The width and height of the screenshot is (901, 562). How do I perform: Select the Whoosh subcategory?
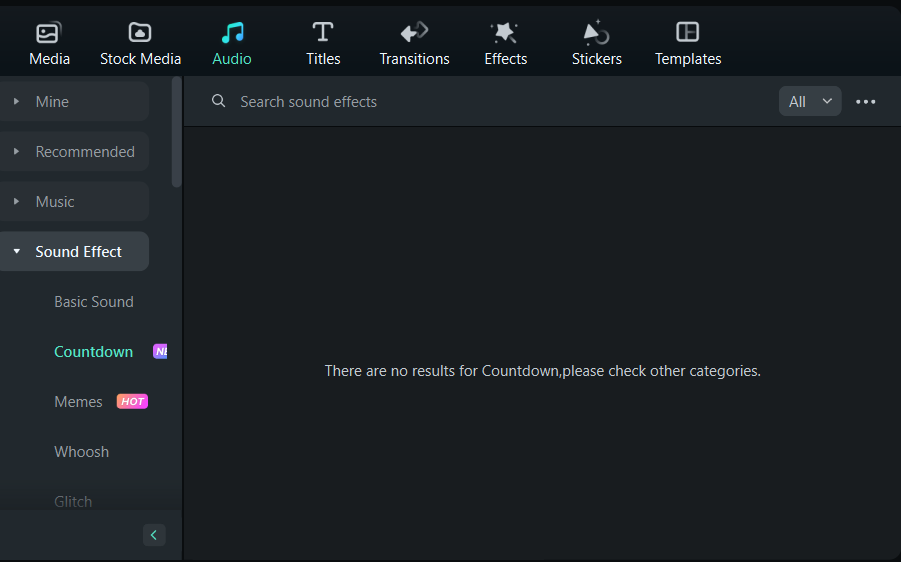[x=82, y=452]
